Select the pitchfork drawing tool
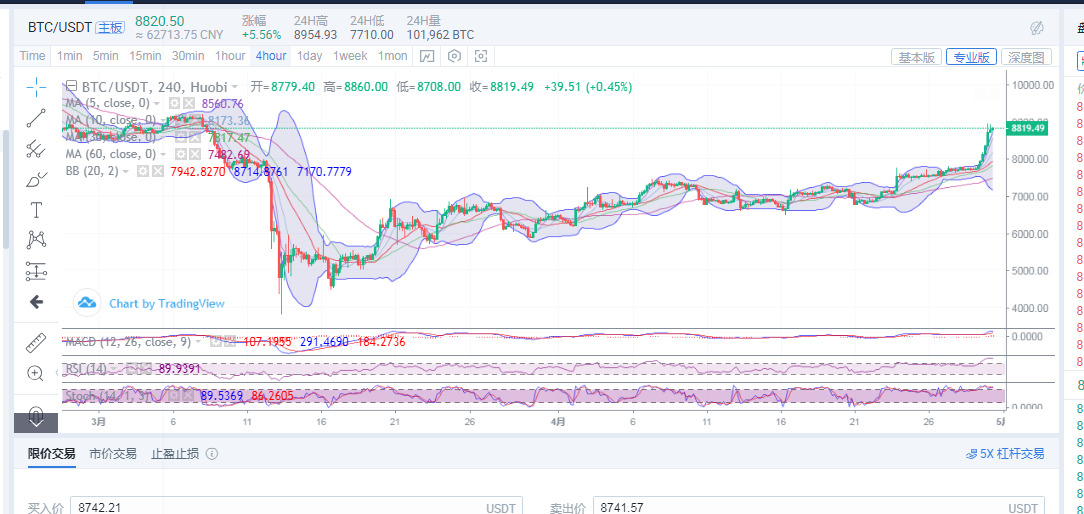 (x=36, y=149)
